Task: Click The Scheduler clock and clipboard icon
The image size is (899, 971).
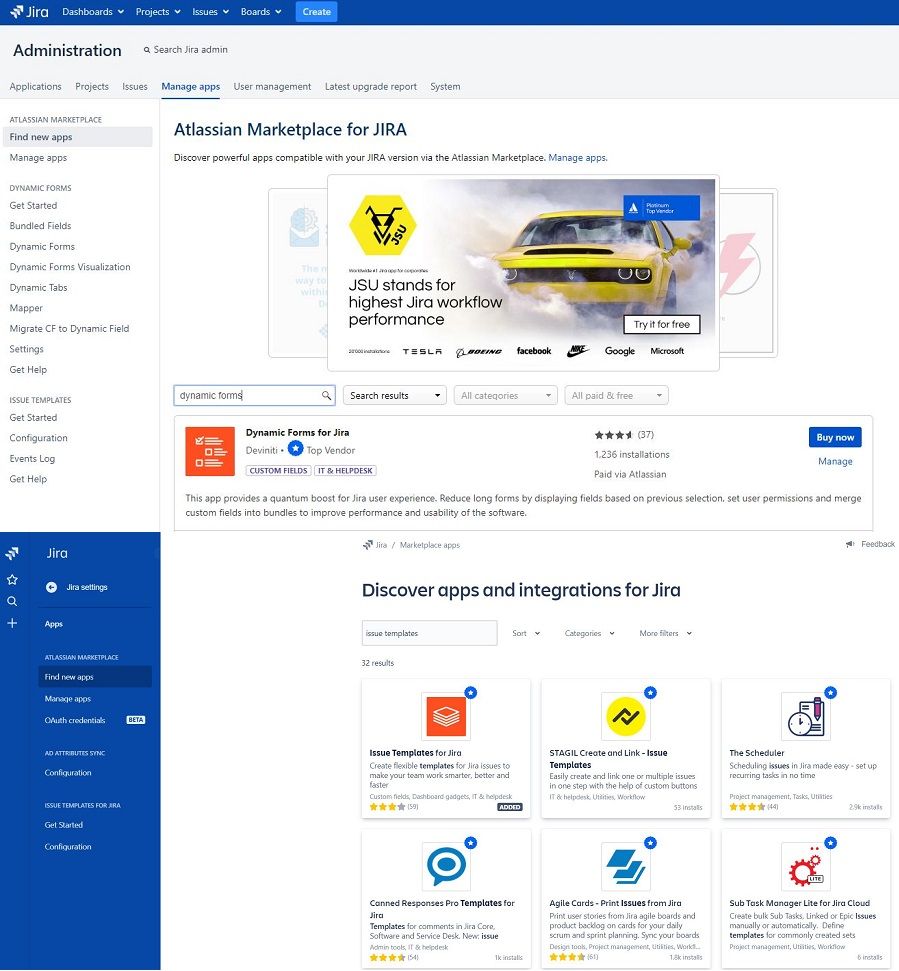Action: pyautogui.click(x=806, y=716)
